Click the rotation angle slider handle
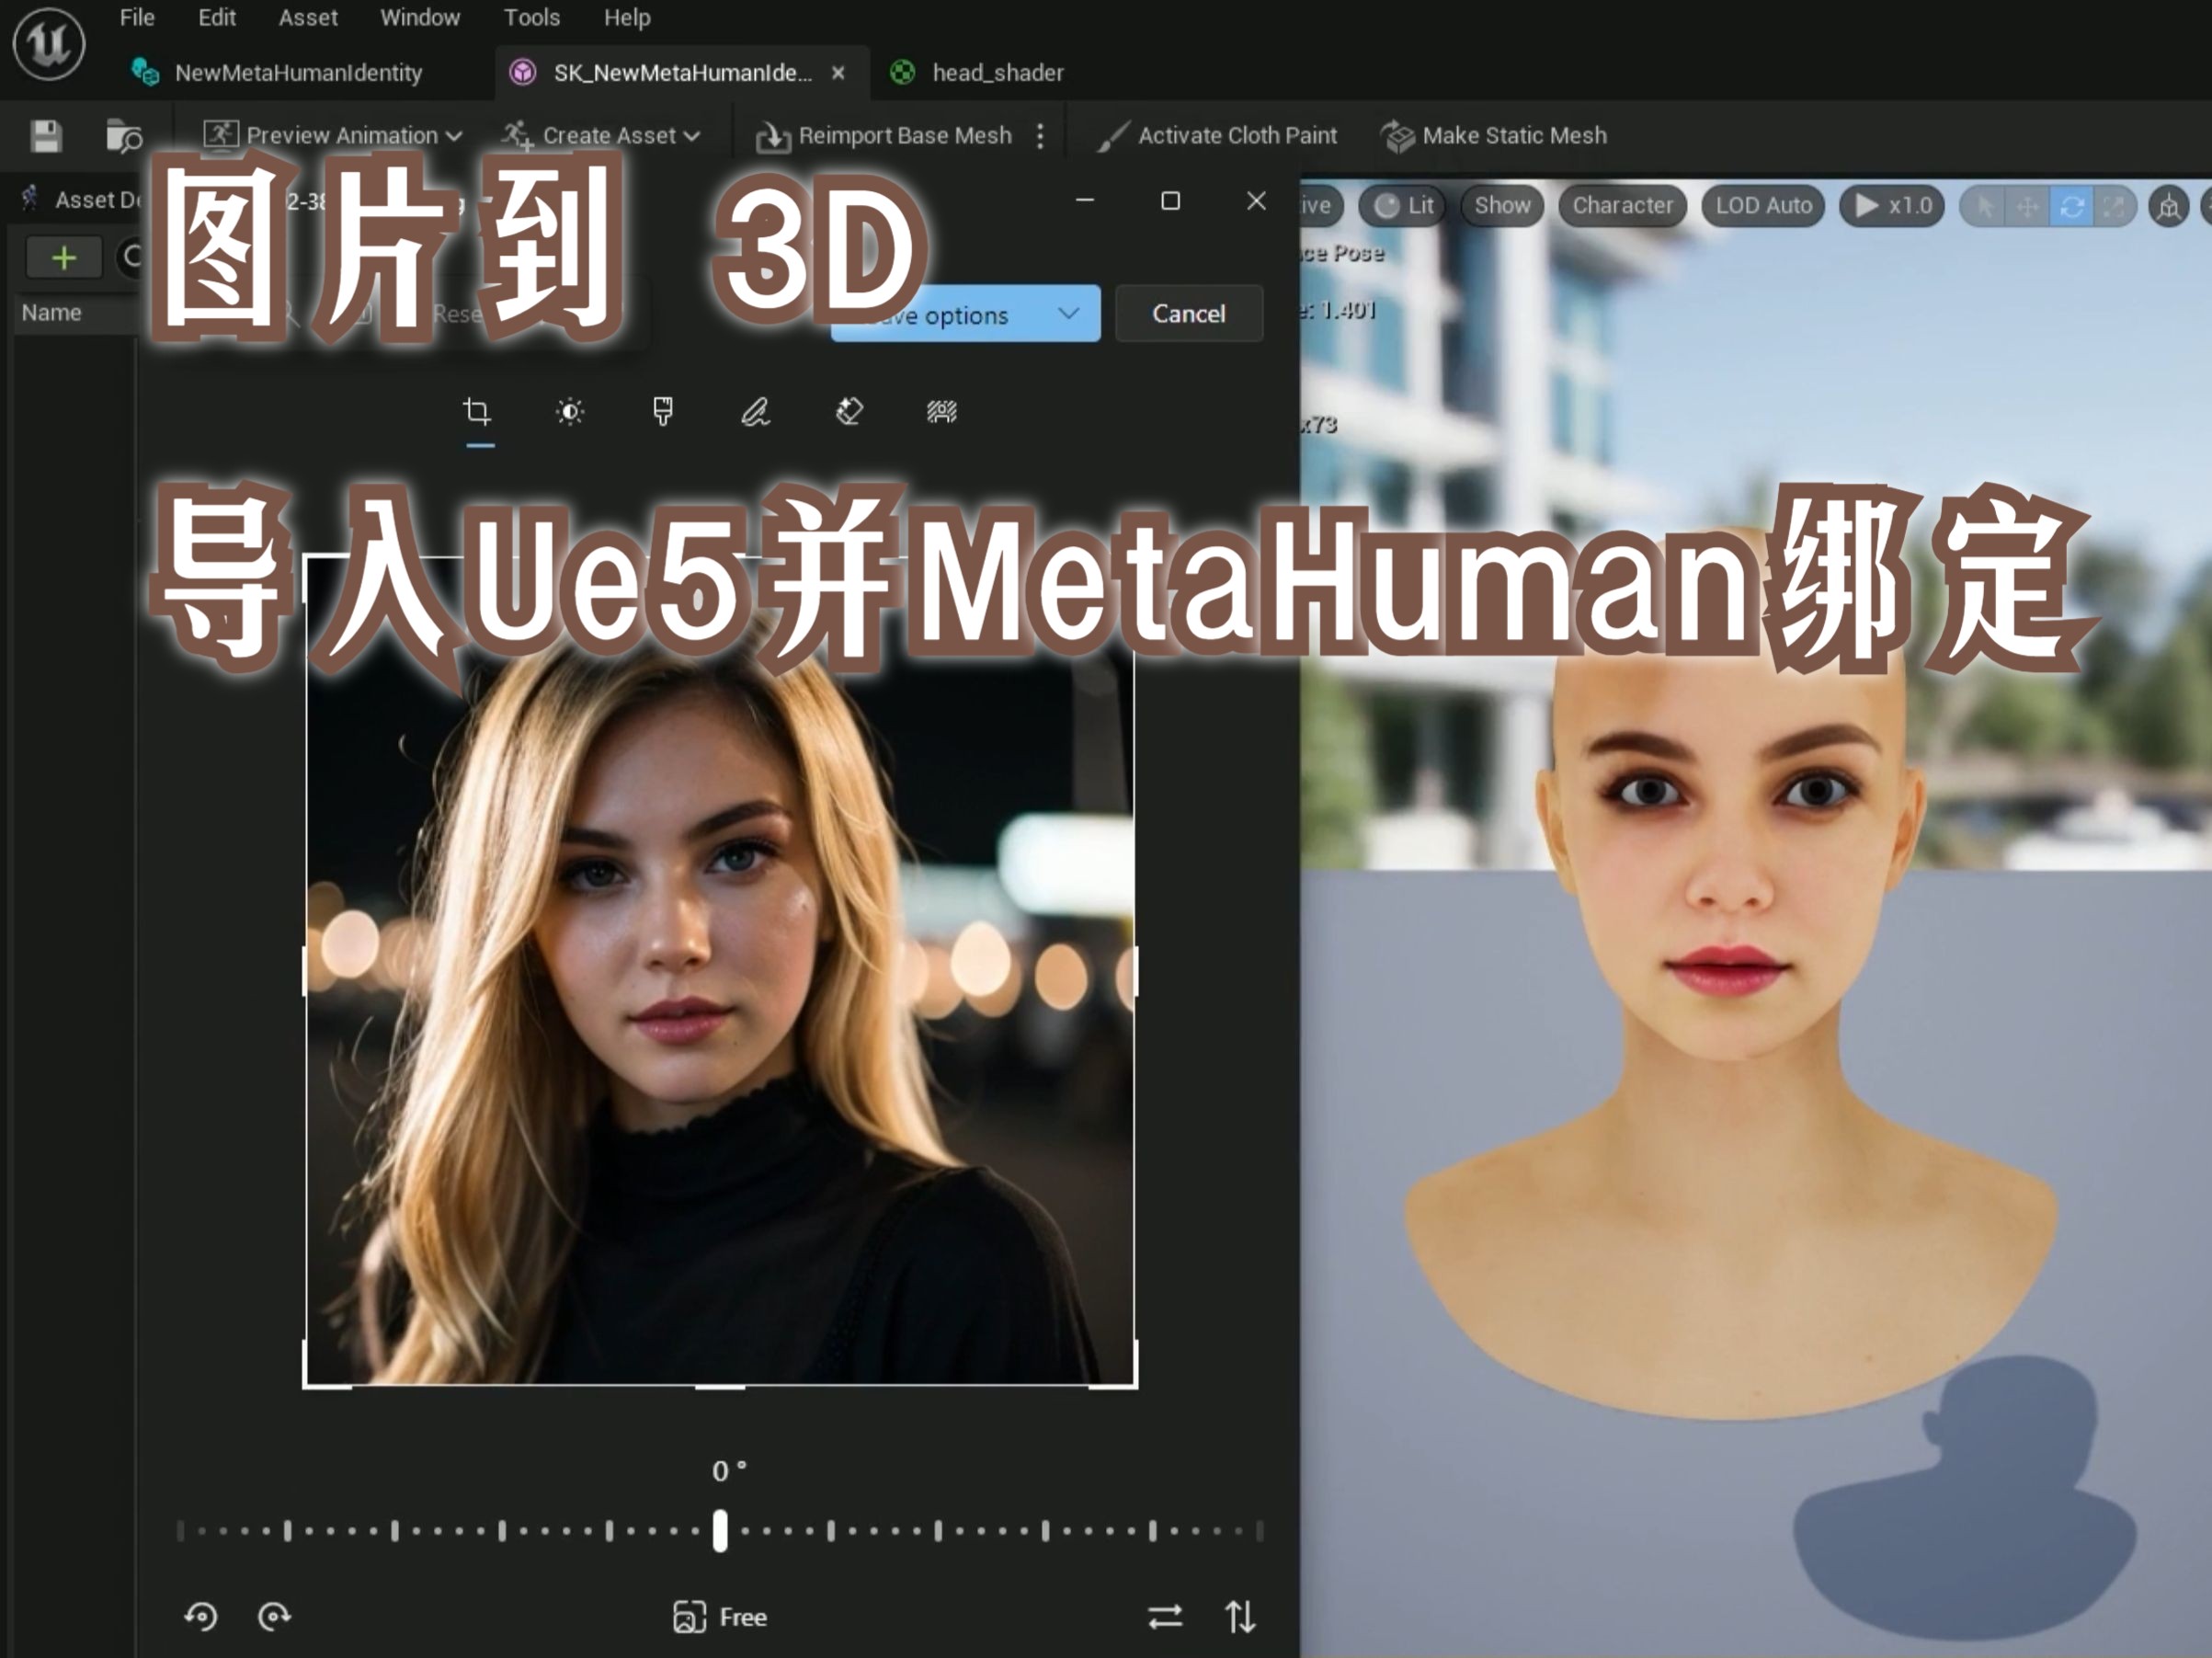Viewport: 2212px width, 1658px height. [720, 1530]
